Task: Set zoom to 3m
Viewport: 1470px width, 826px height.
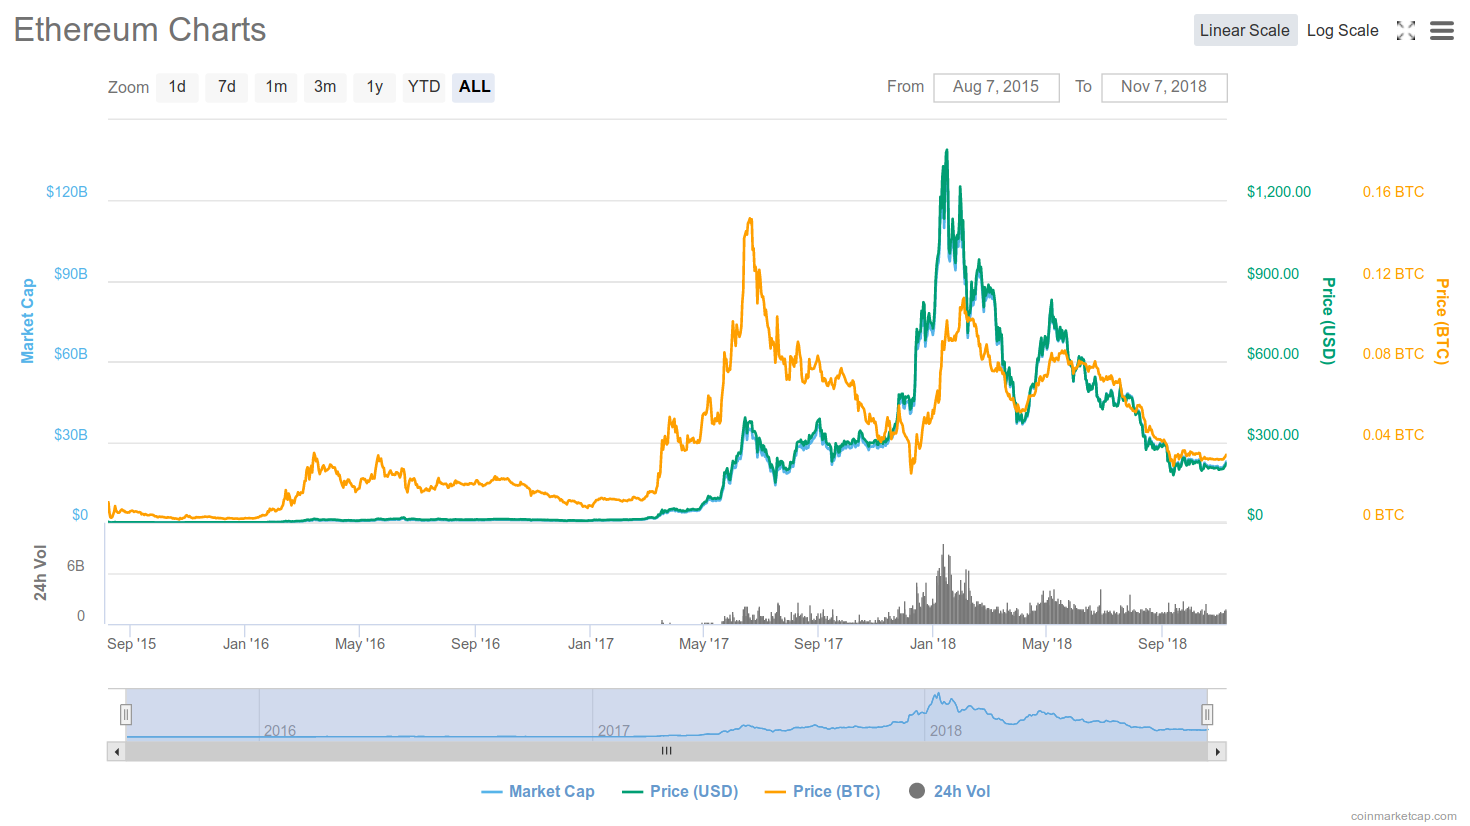Action: point(325,87)
